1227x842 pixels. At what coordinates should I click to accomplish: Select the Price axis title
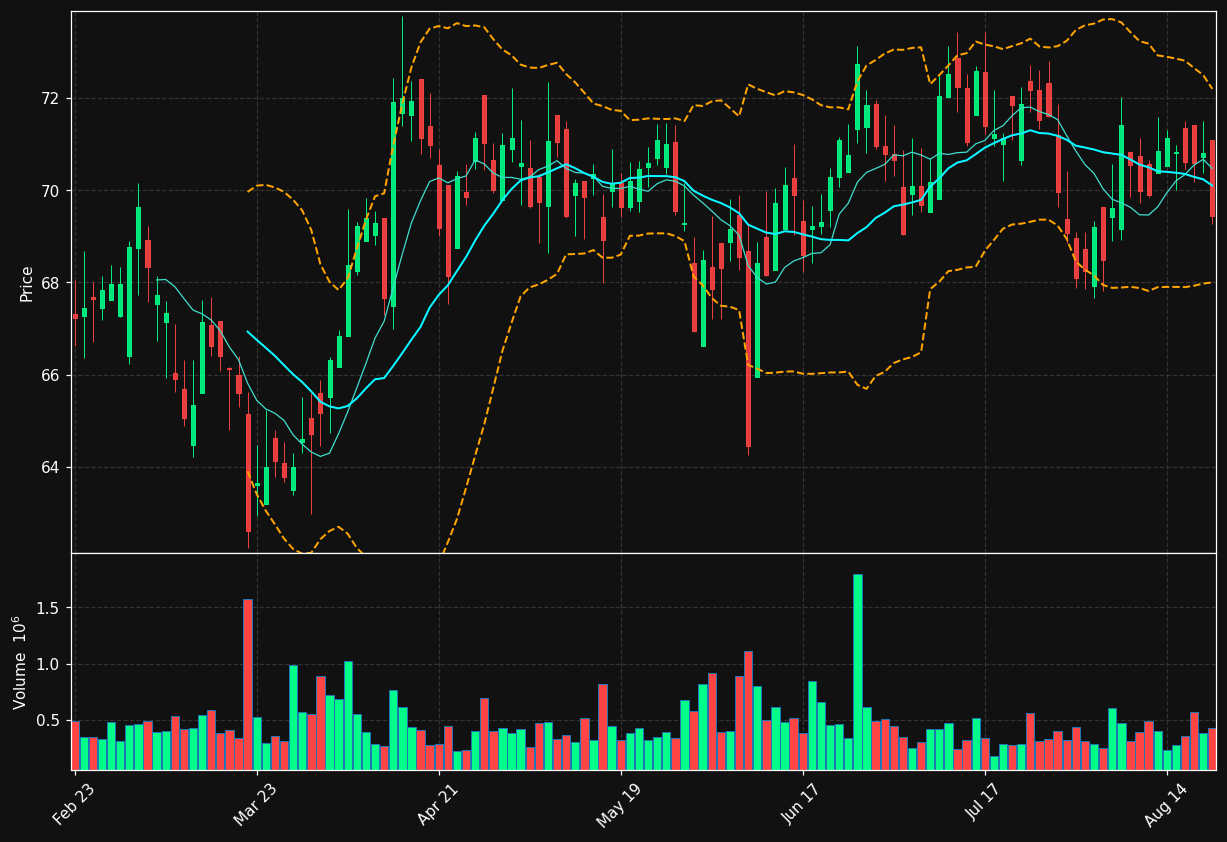pyautogui.click(x=27, y=283)
